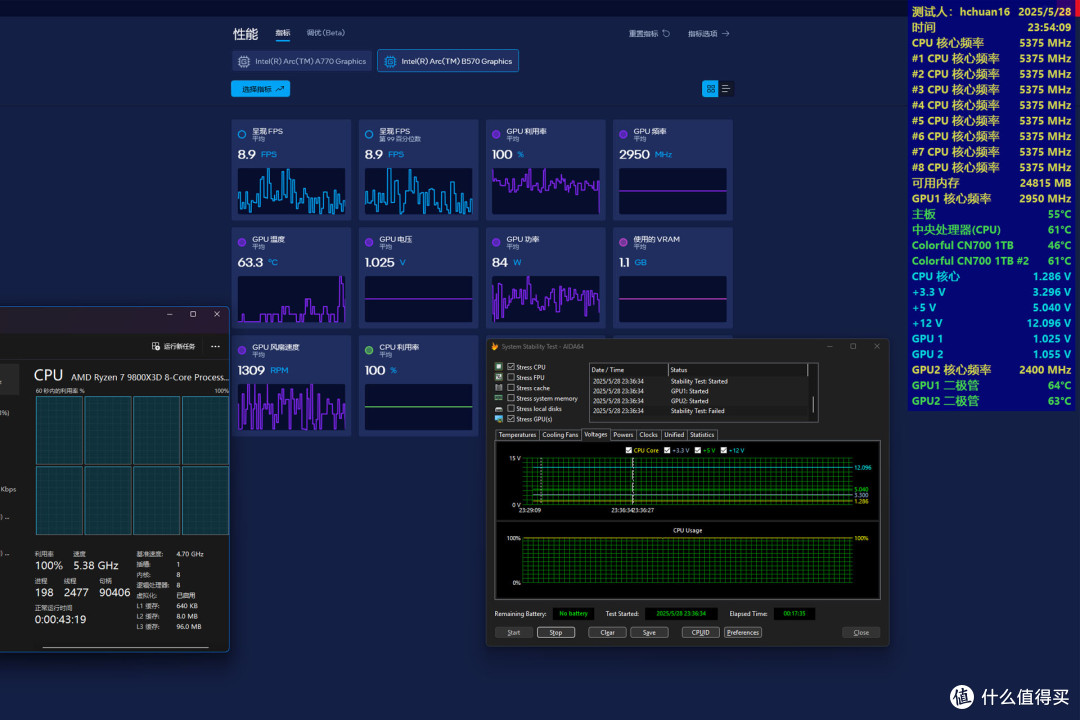Click the Stress CPU chip icon in AIDA64
The image size is (1080, 720).
(499, 367)
